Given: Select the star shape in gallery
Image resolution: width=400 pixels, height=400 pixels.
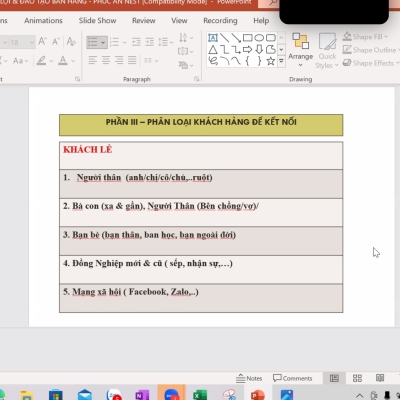Looking at the screenshot, I should point(270,61).
